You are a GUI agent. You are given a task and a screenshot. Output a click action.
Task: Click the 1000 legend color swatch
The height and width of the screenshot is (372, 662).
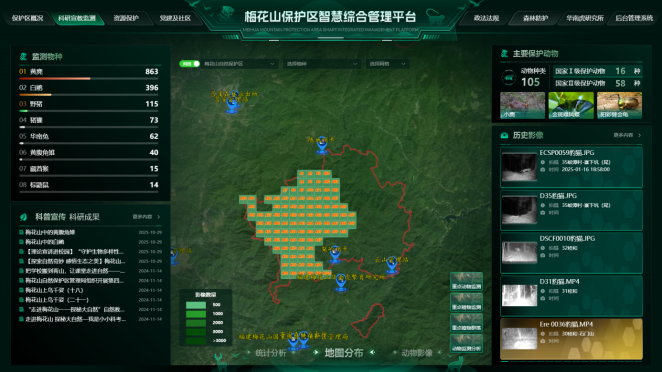coord(196,314)
